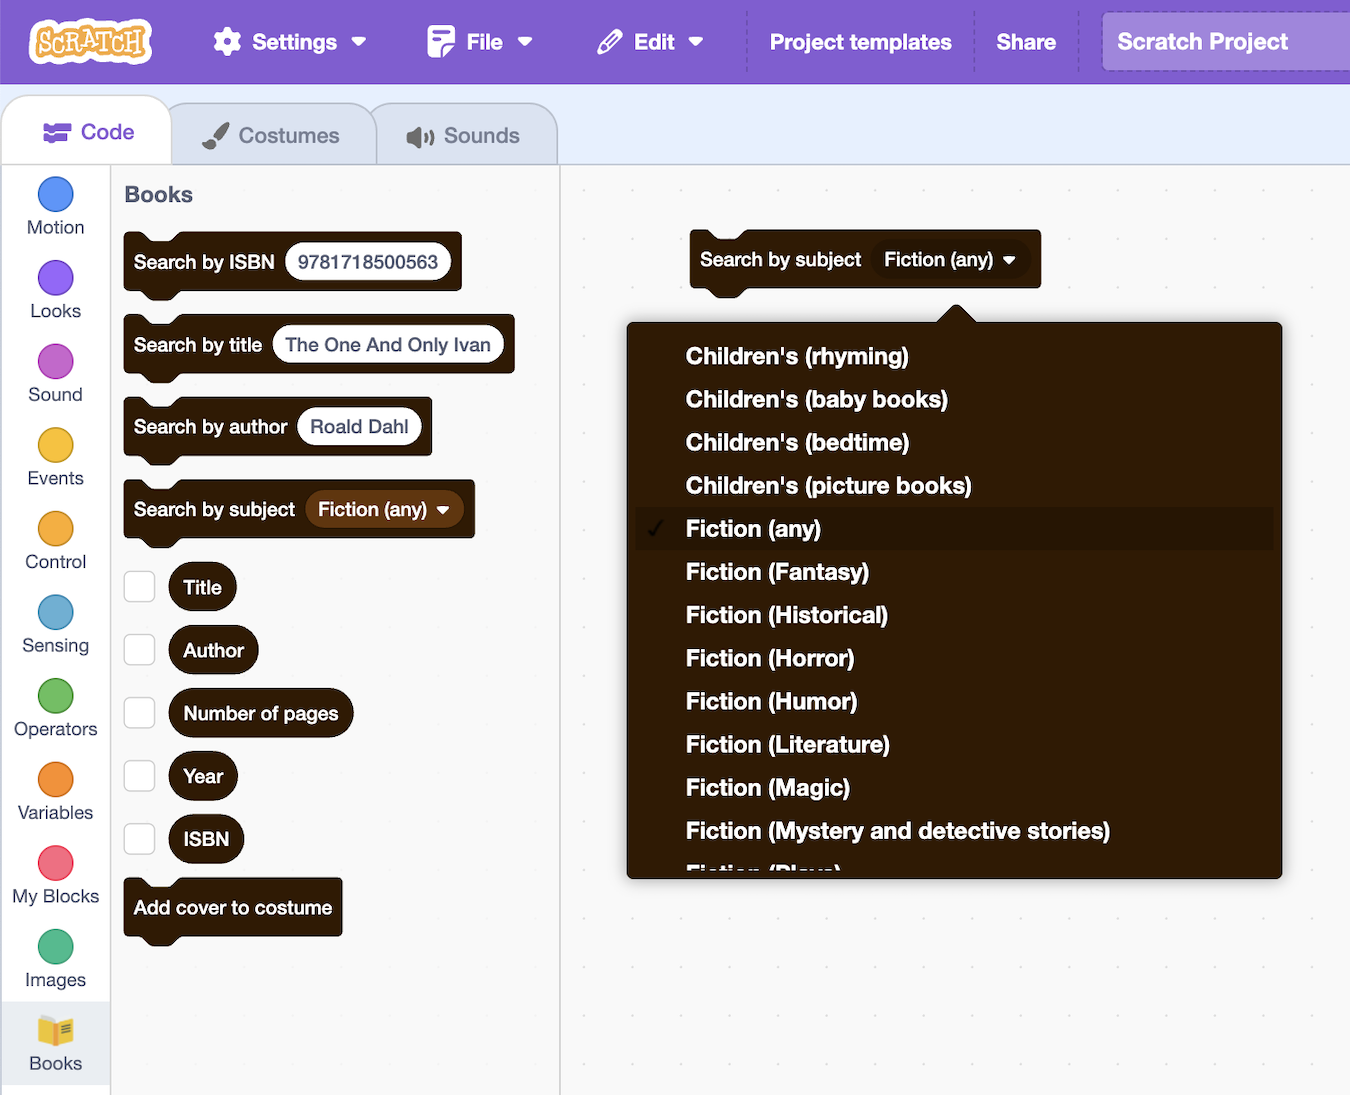Click the Share button
The width and height of the screenshot is (1350, 1095).
pos(1026,42)
